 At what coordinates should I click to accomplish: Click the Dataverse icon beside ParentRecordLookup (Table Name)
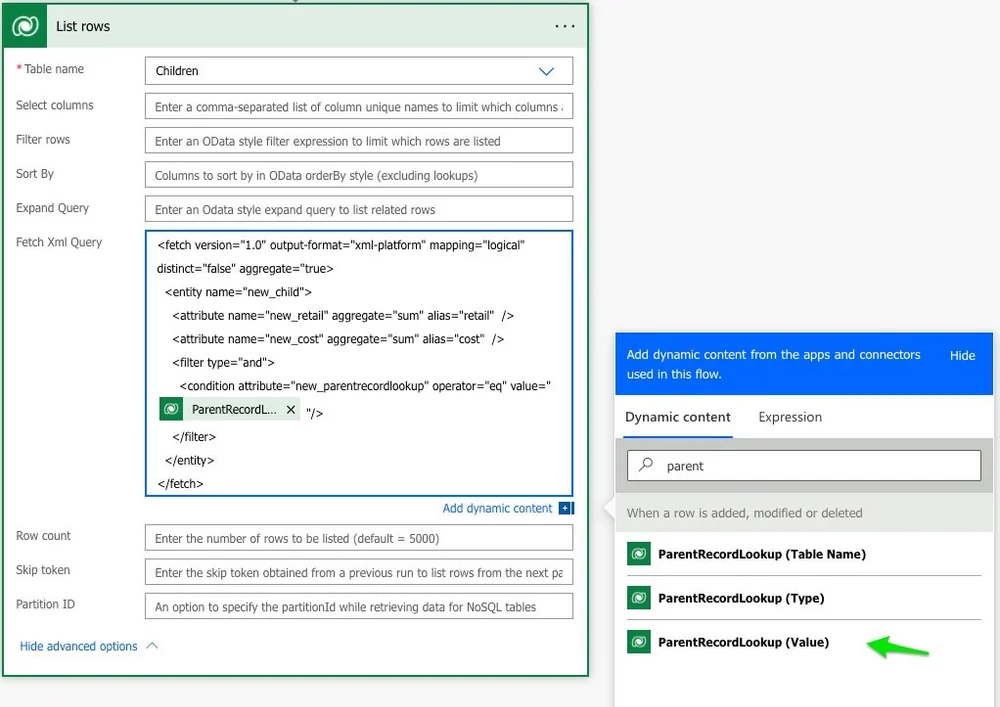[640, 553]
